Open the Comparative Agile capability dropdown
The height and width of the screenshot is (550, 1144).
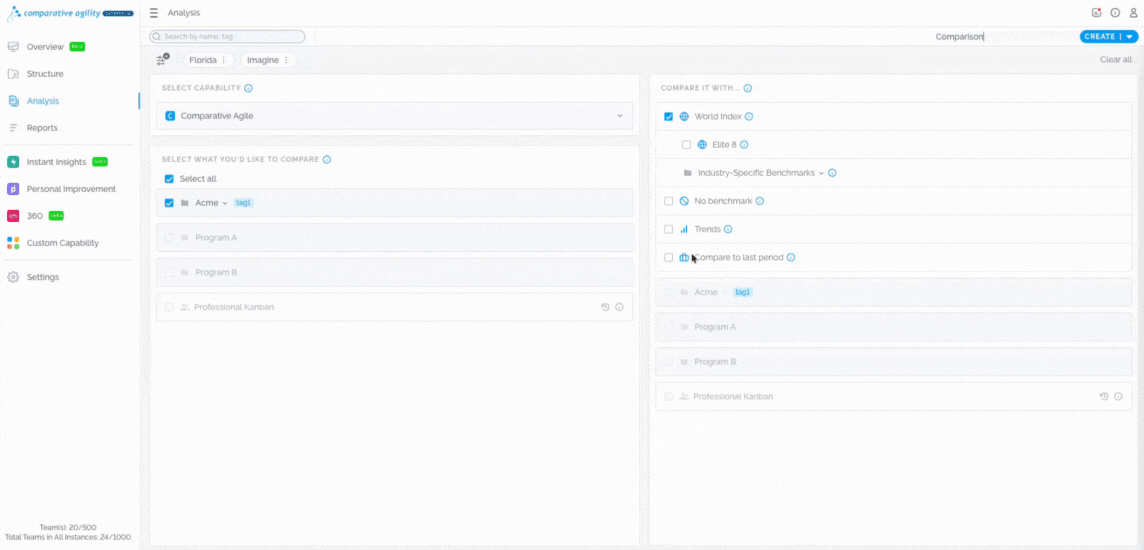click(x=395, y=116)
